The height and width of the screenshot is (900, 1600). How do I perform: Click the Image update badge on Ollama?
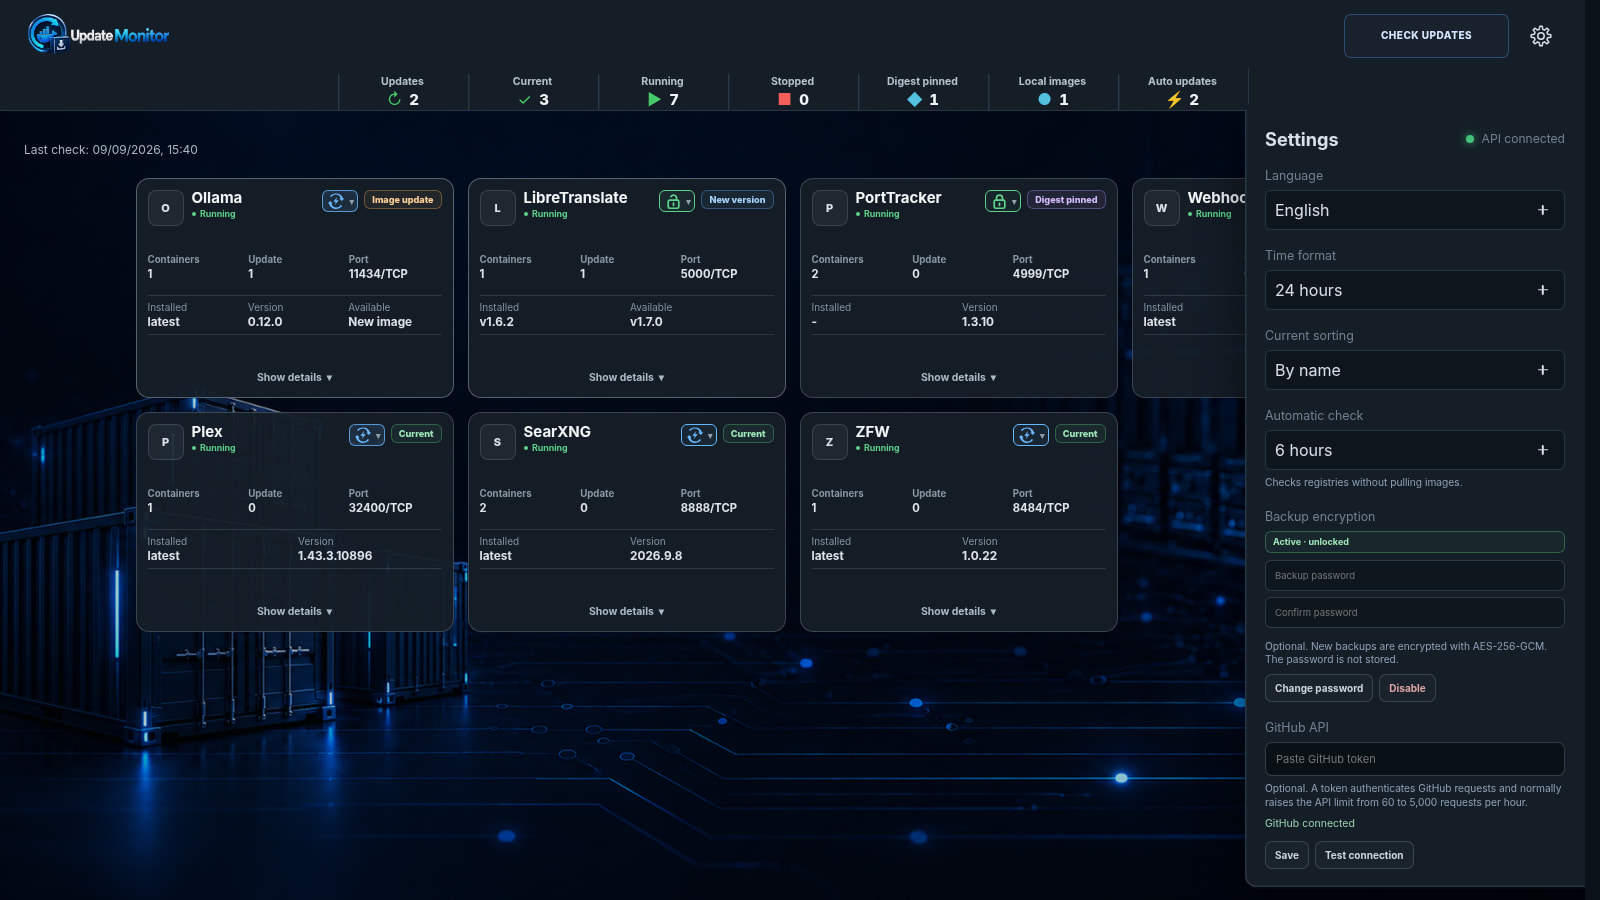point(403,200)
